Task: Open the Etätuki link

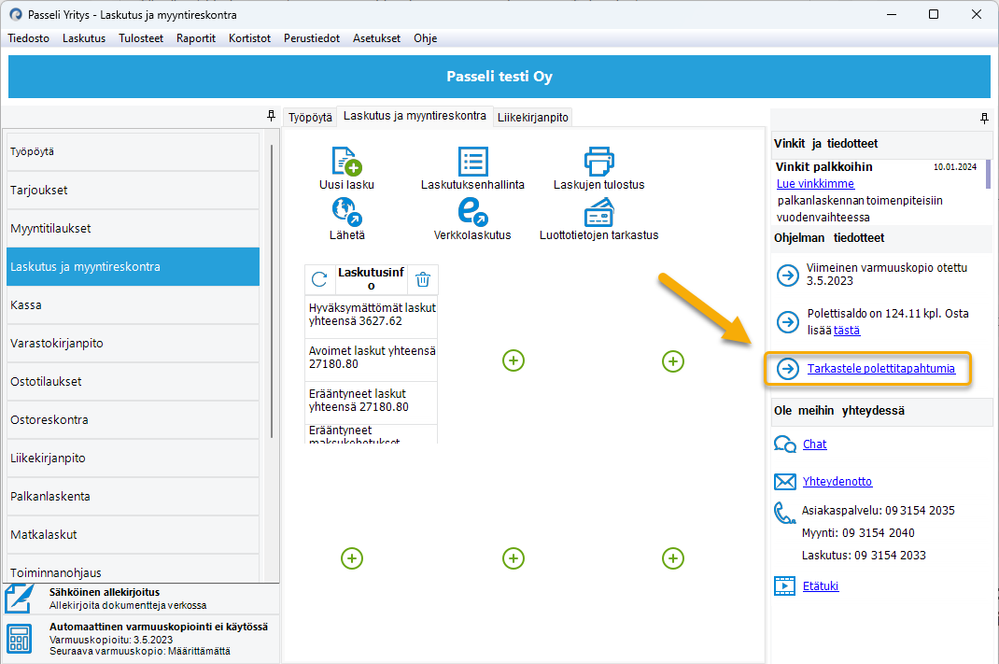Action: click(821, 586)
